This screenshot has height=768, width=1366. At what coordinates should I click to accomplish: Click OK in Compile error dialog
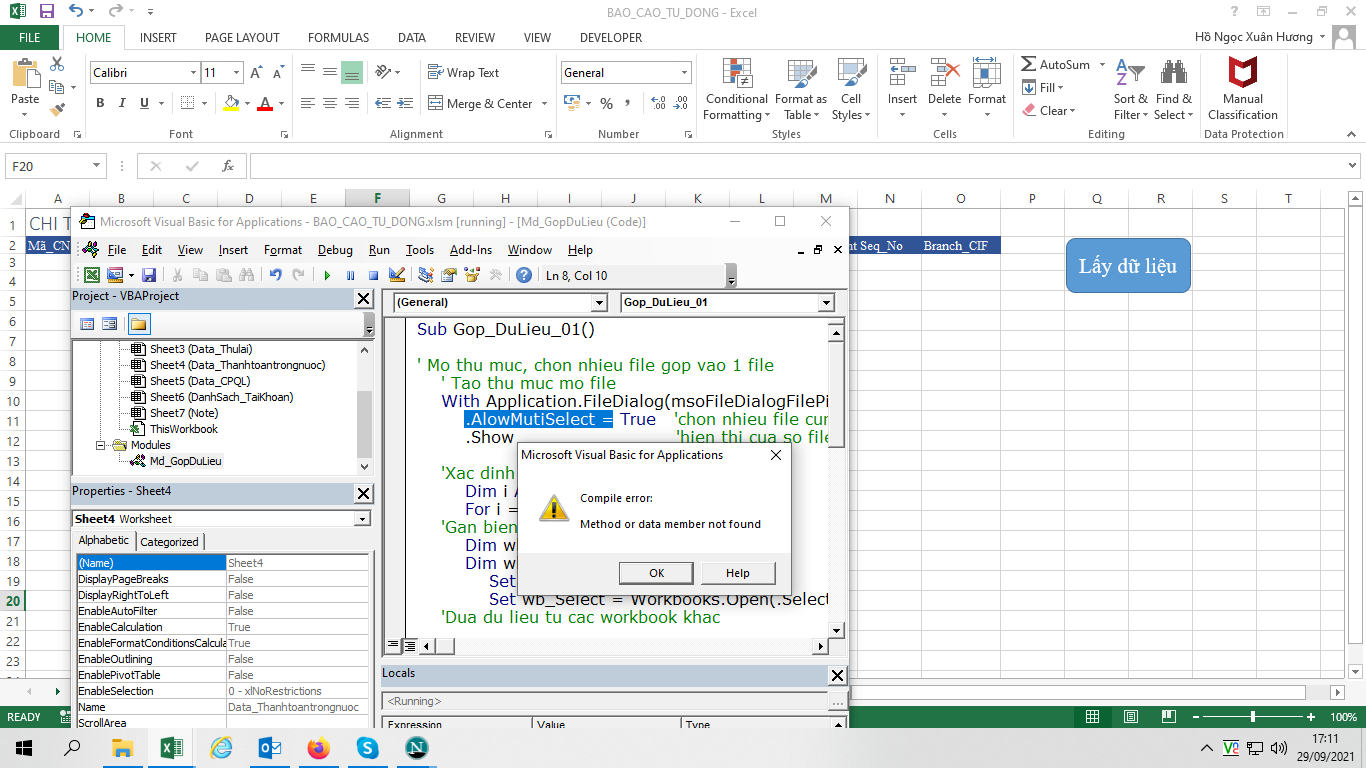coord(656,573)
